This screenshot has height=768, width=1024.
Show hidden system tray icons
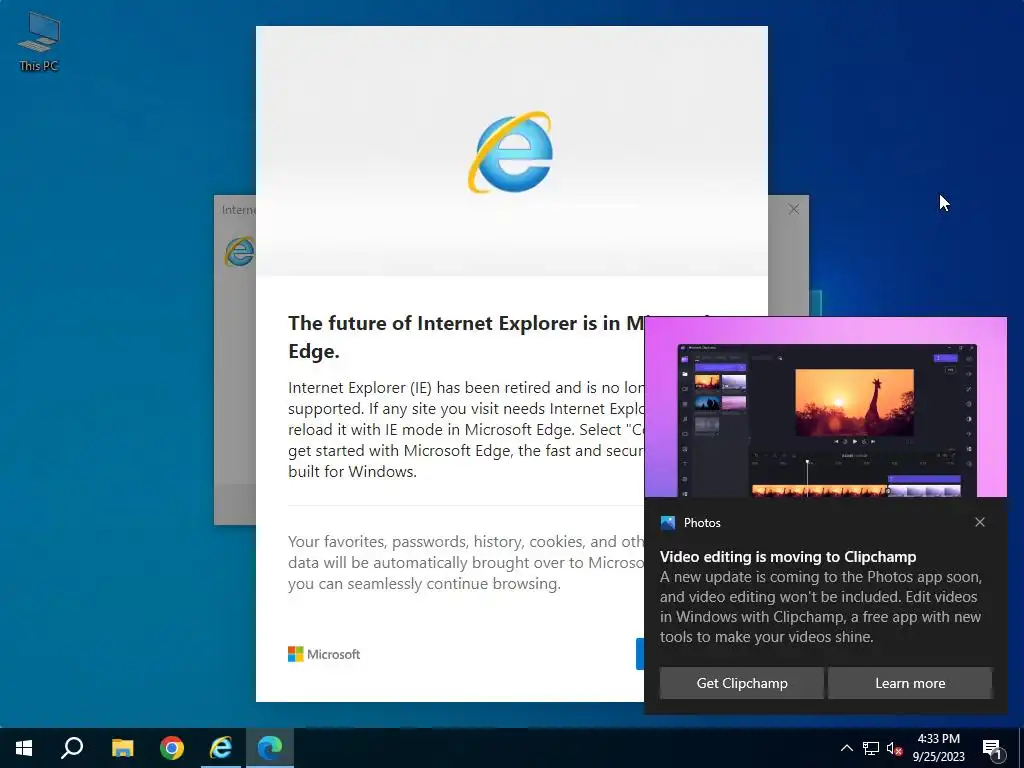[x=846, y=748]
